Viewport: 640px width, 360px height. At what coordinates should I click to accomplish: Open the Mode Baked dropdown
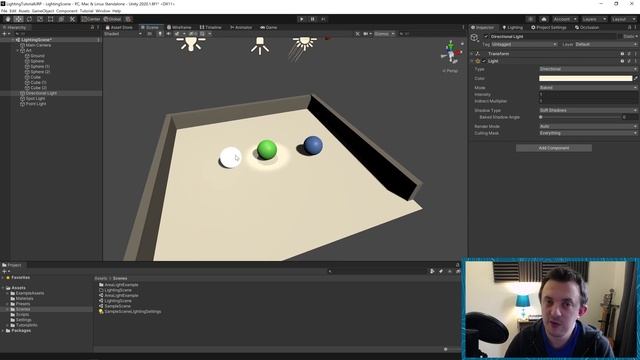point(588,88)
